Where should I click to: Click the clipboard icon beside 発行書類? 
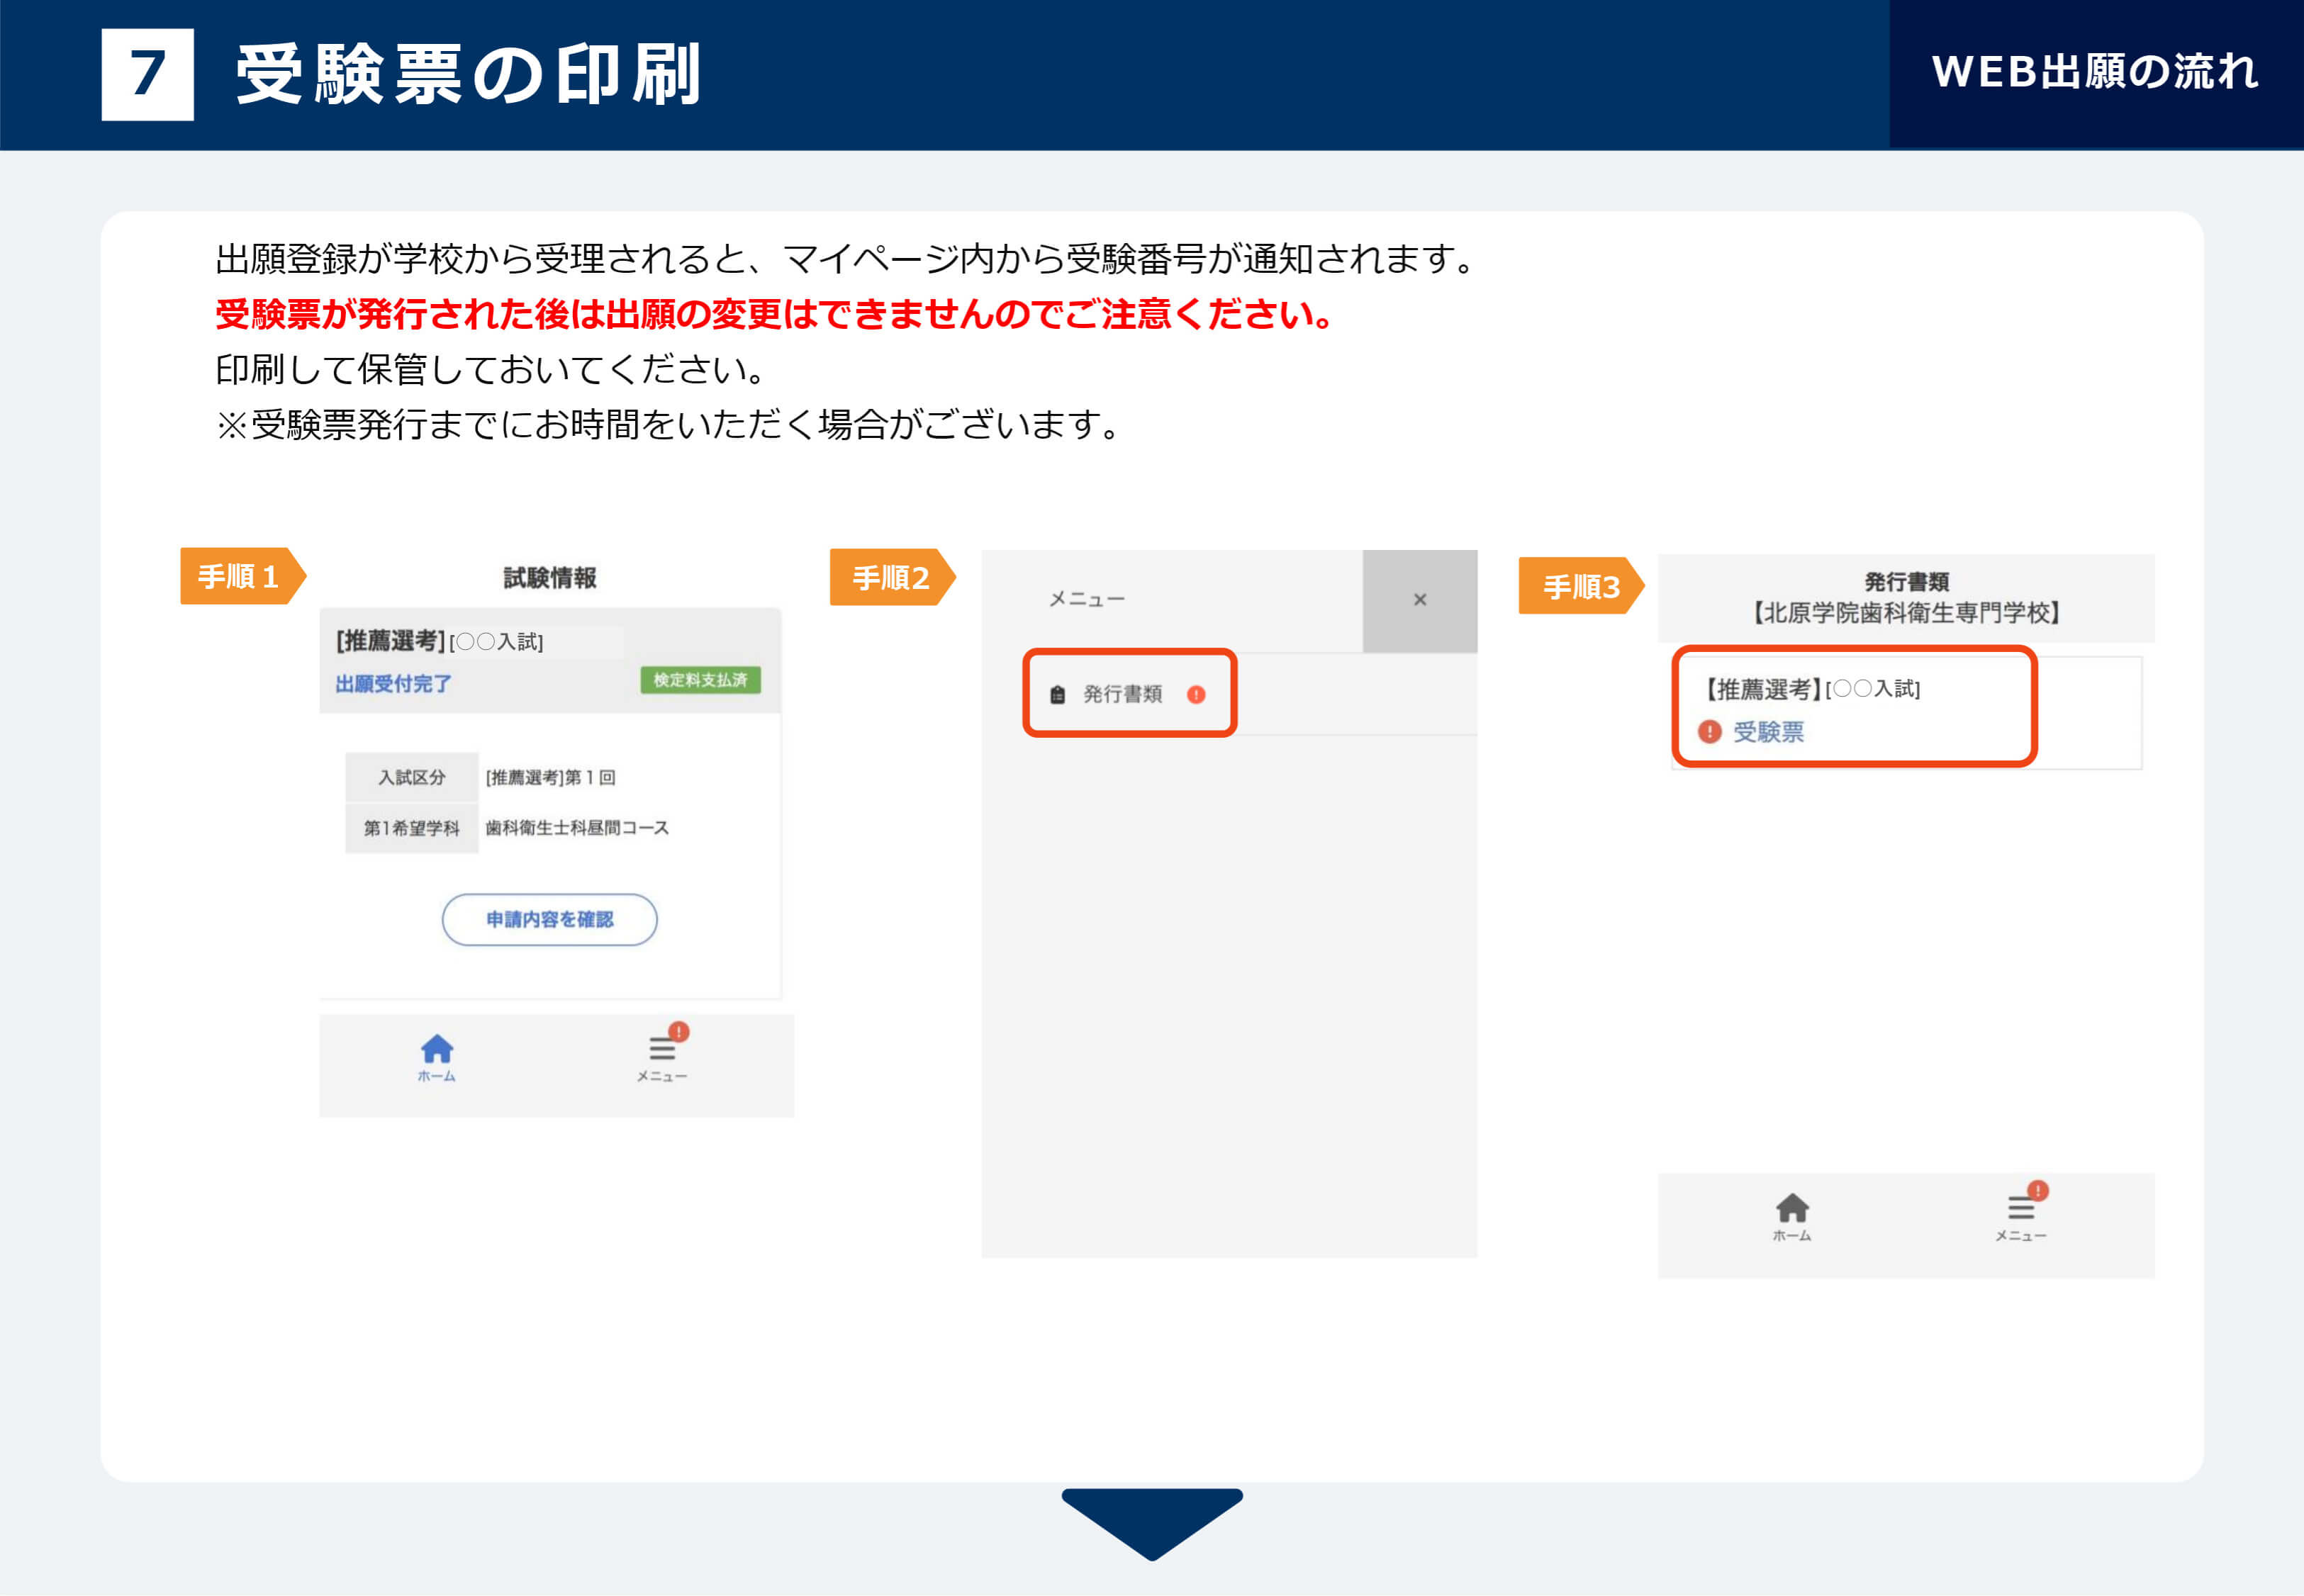point(1057,695)
